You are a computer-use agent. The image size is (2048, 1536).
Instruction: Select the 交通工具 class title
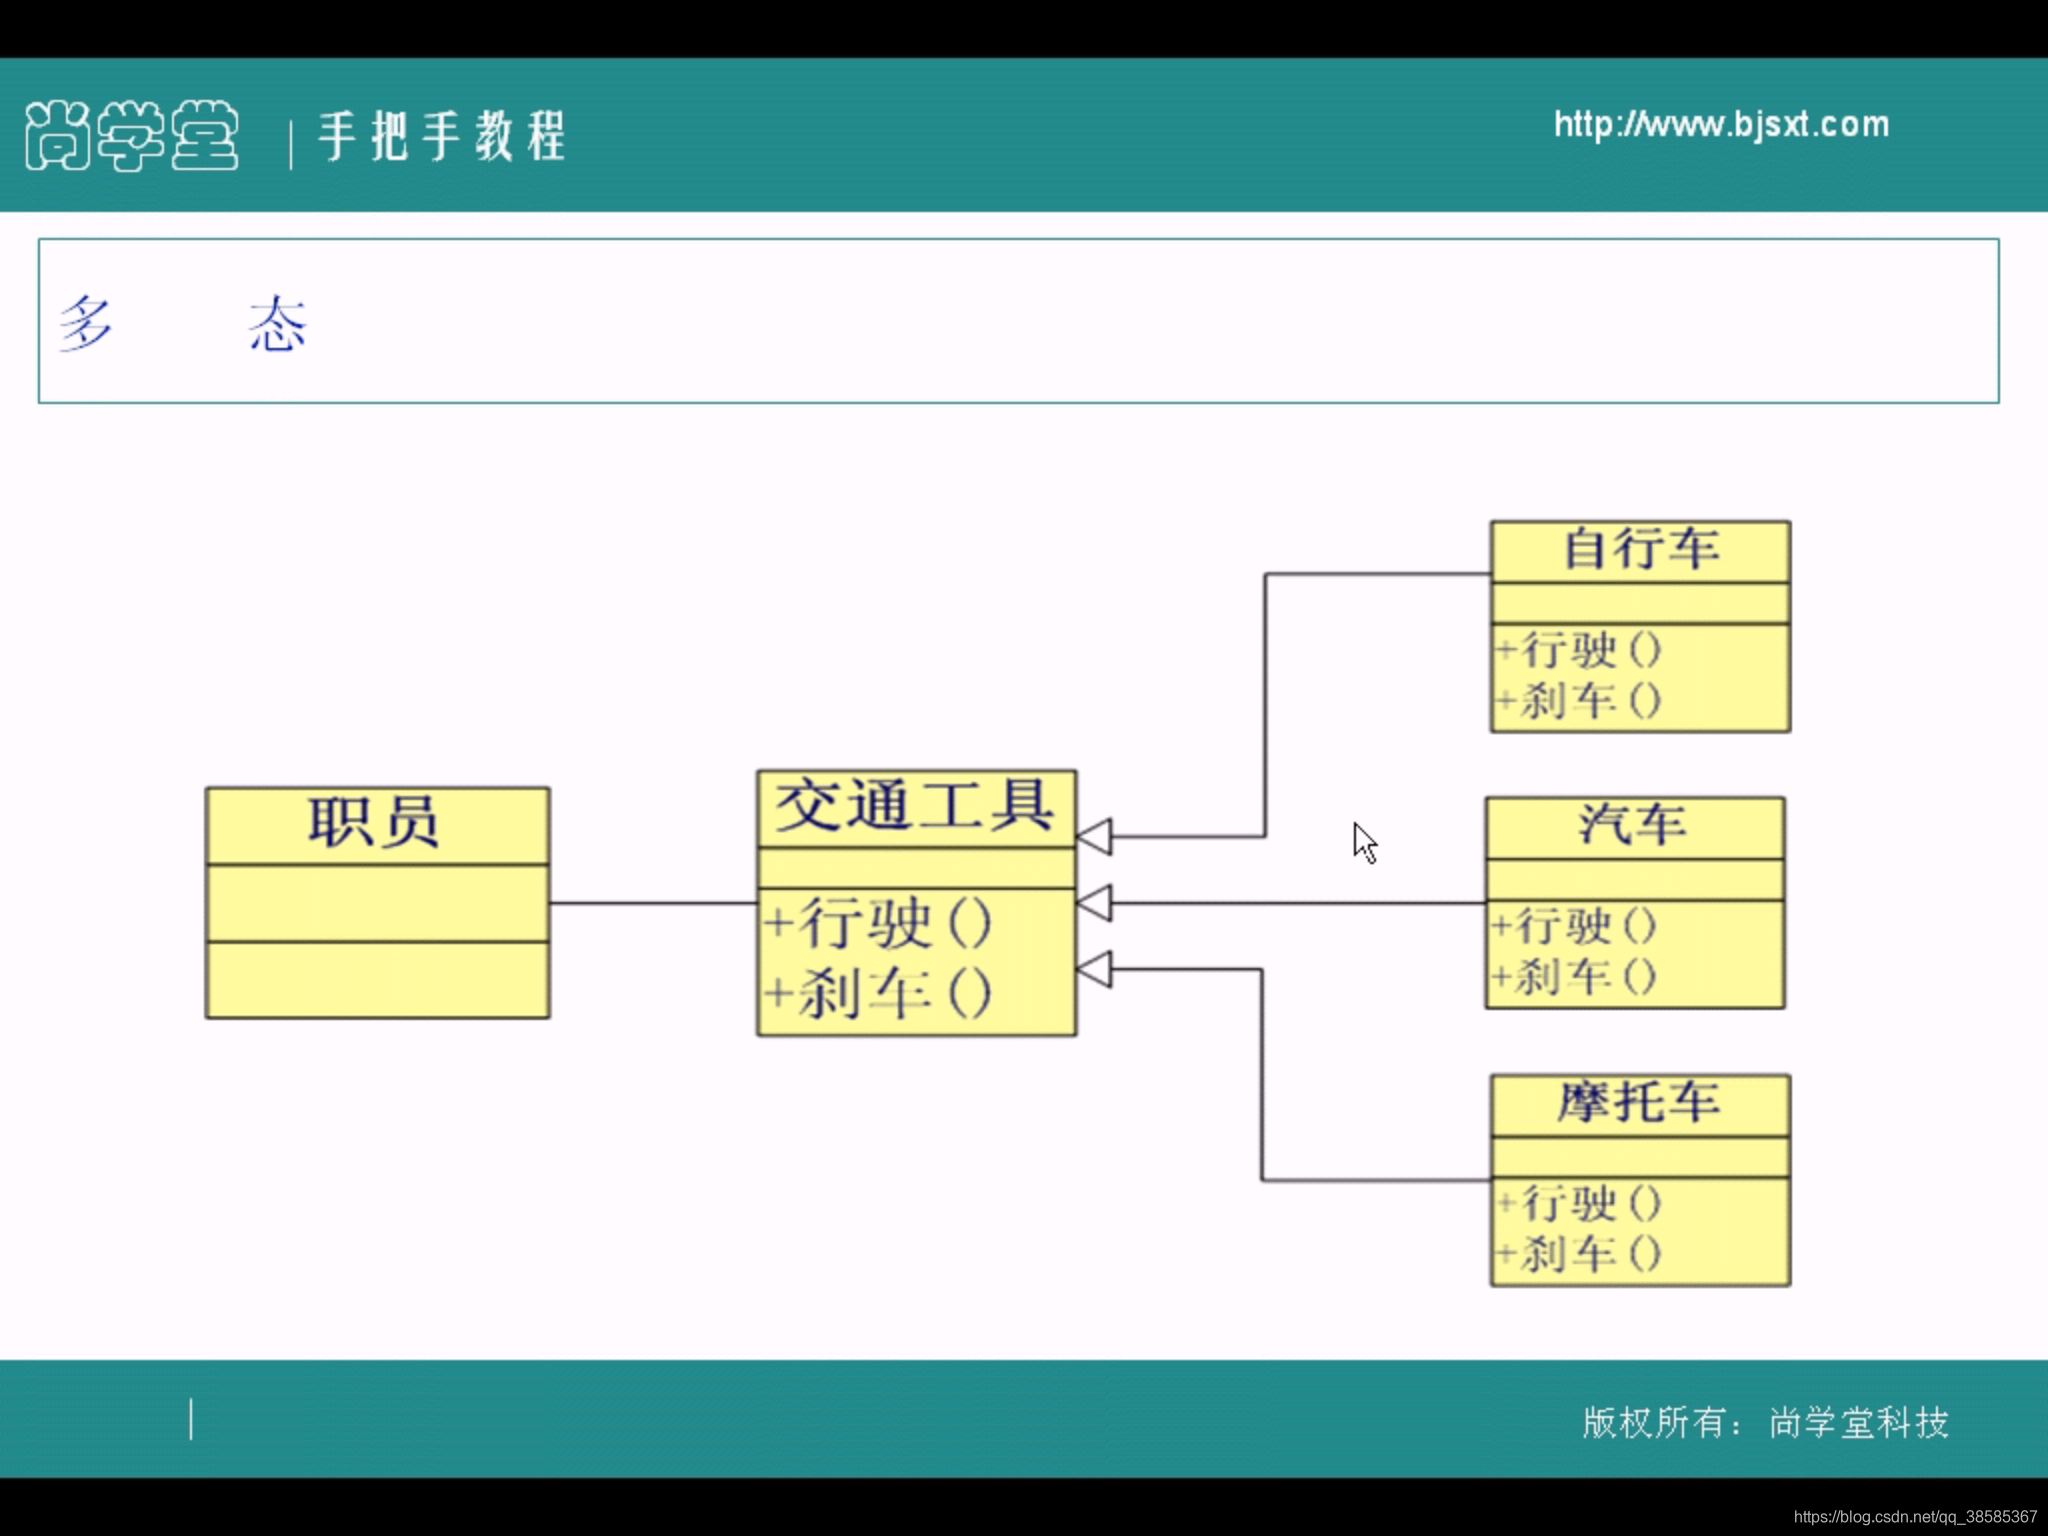click(x=914, y=807)
